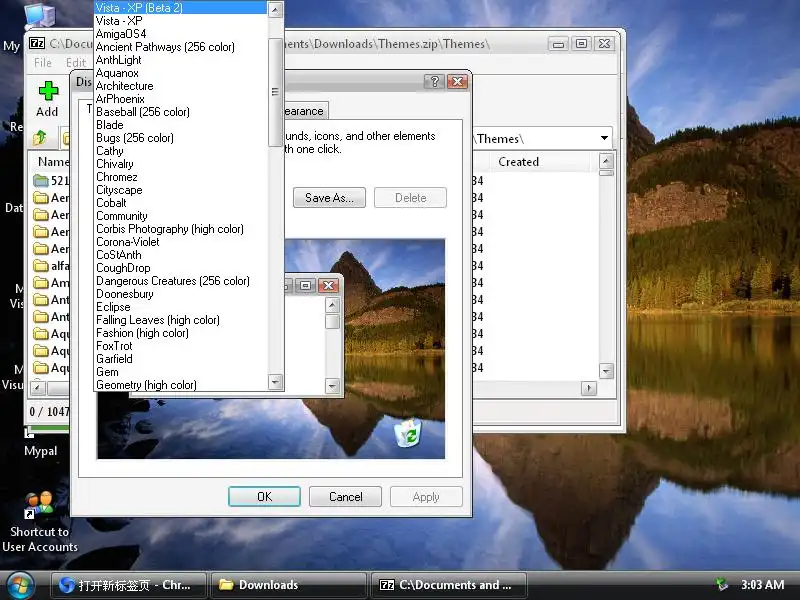Click the Recycle Bin icon in the theme preview
This screenshot has width=800, height=600.
point(408,433)
